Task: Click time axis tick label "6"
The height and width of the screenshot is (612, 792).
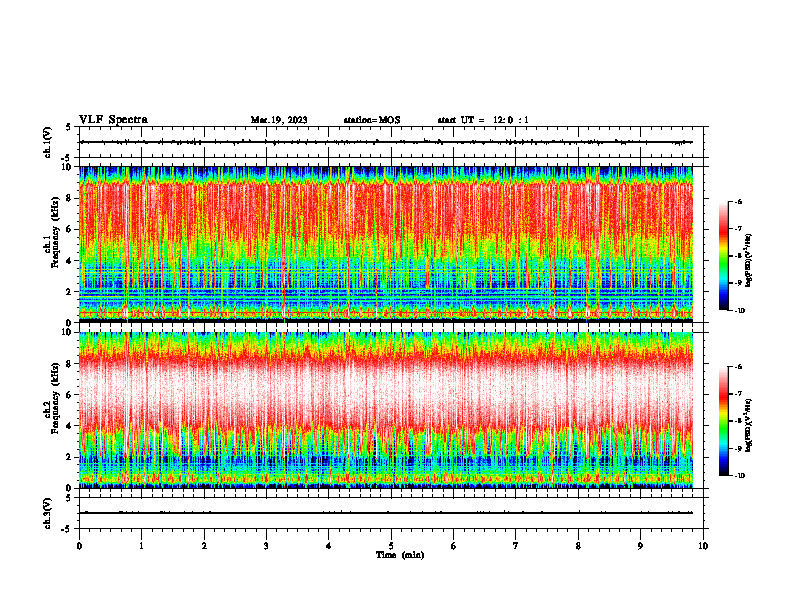Action: [454, 546]
